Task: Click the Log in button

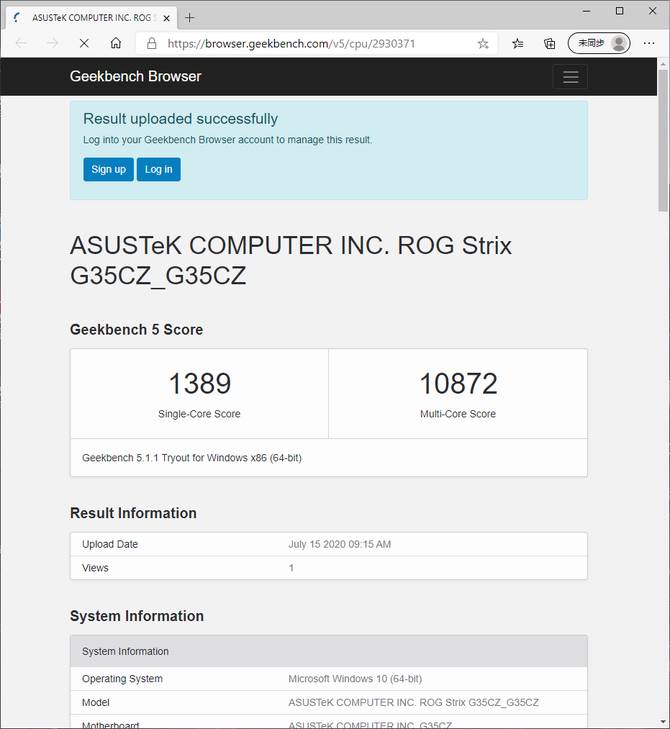Action: click(x=158, y=169)
